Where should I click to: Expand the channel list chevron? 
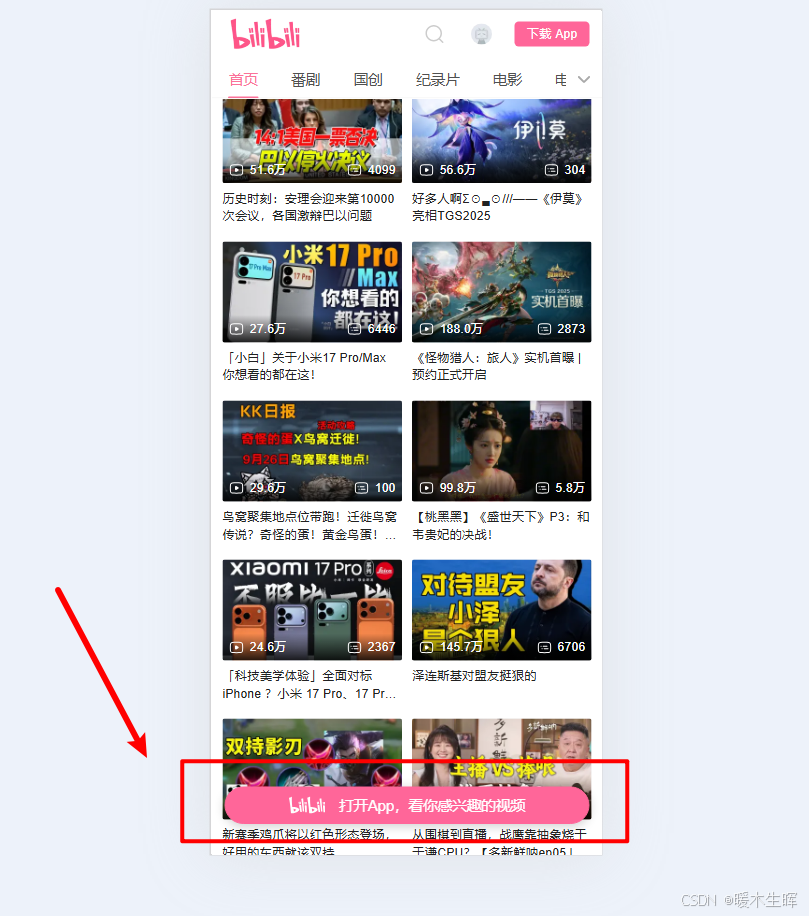584,79
